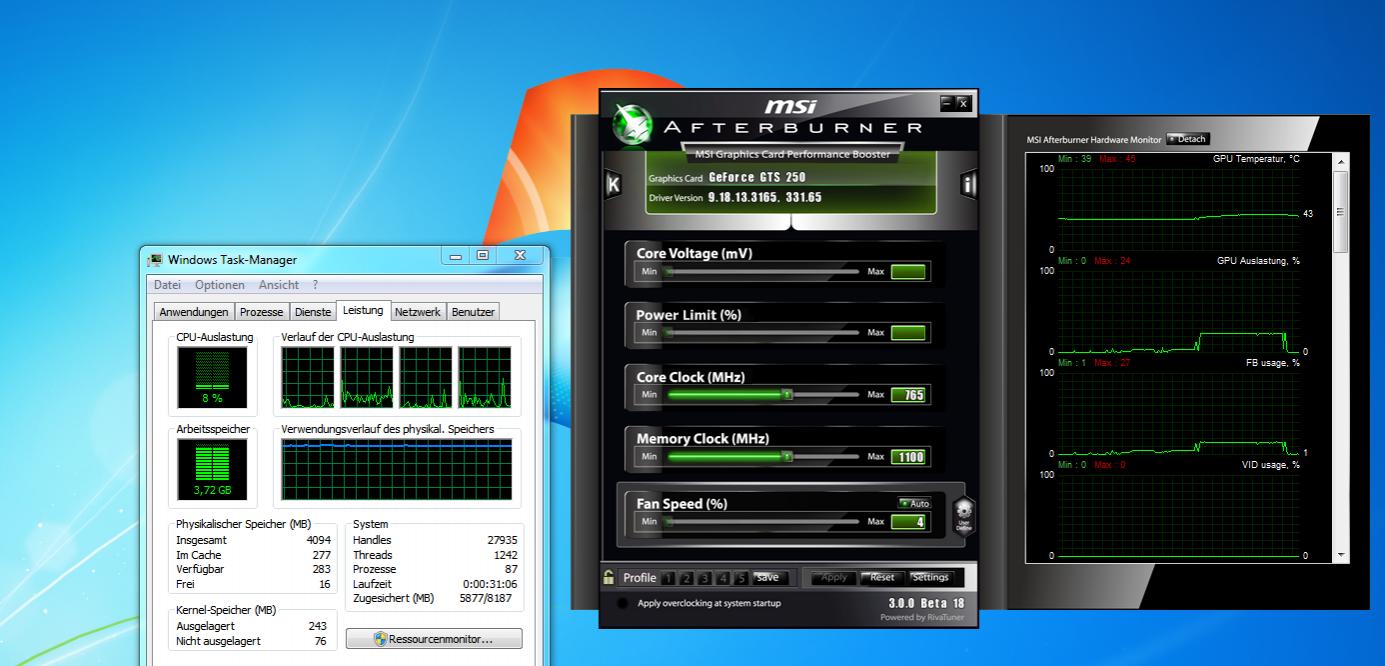The image size is (1385, 666).
Task: Click the Power Limit value field
Action: 908,333
